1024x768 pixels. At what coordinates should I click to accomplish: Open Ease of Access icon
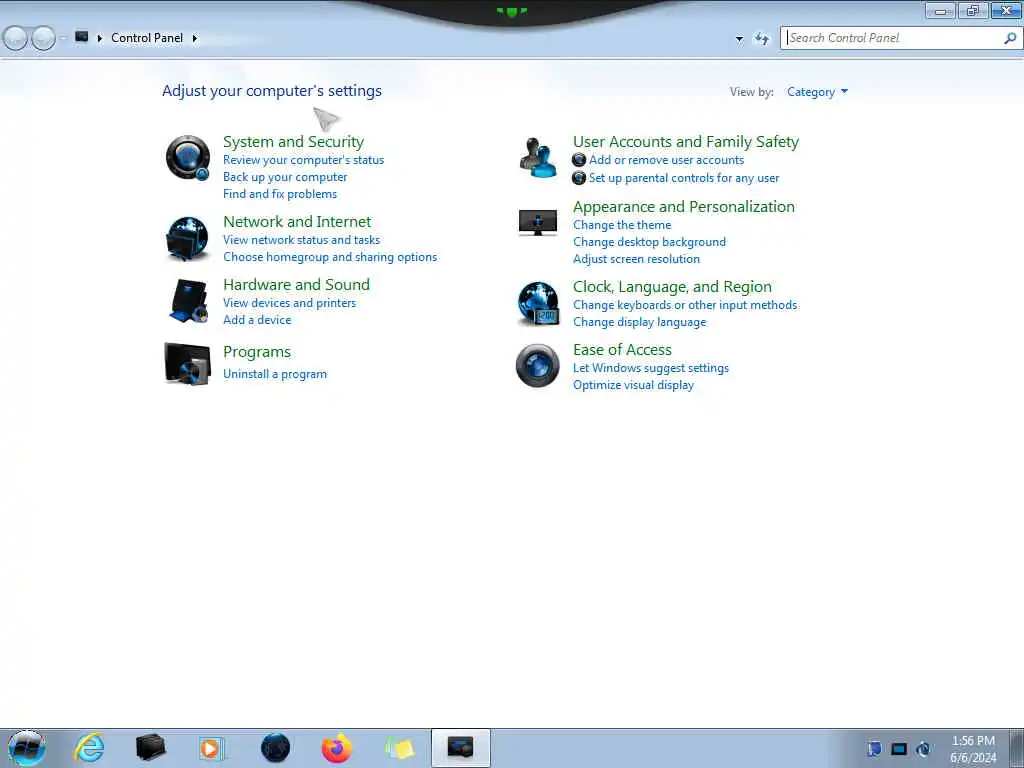[x=537, y=366]
